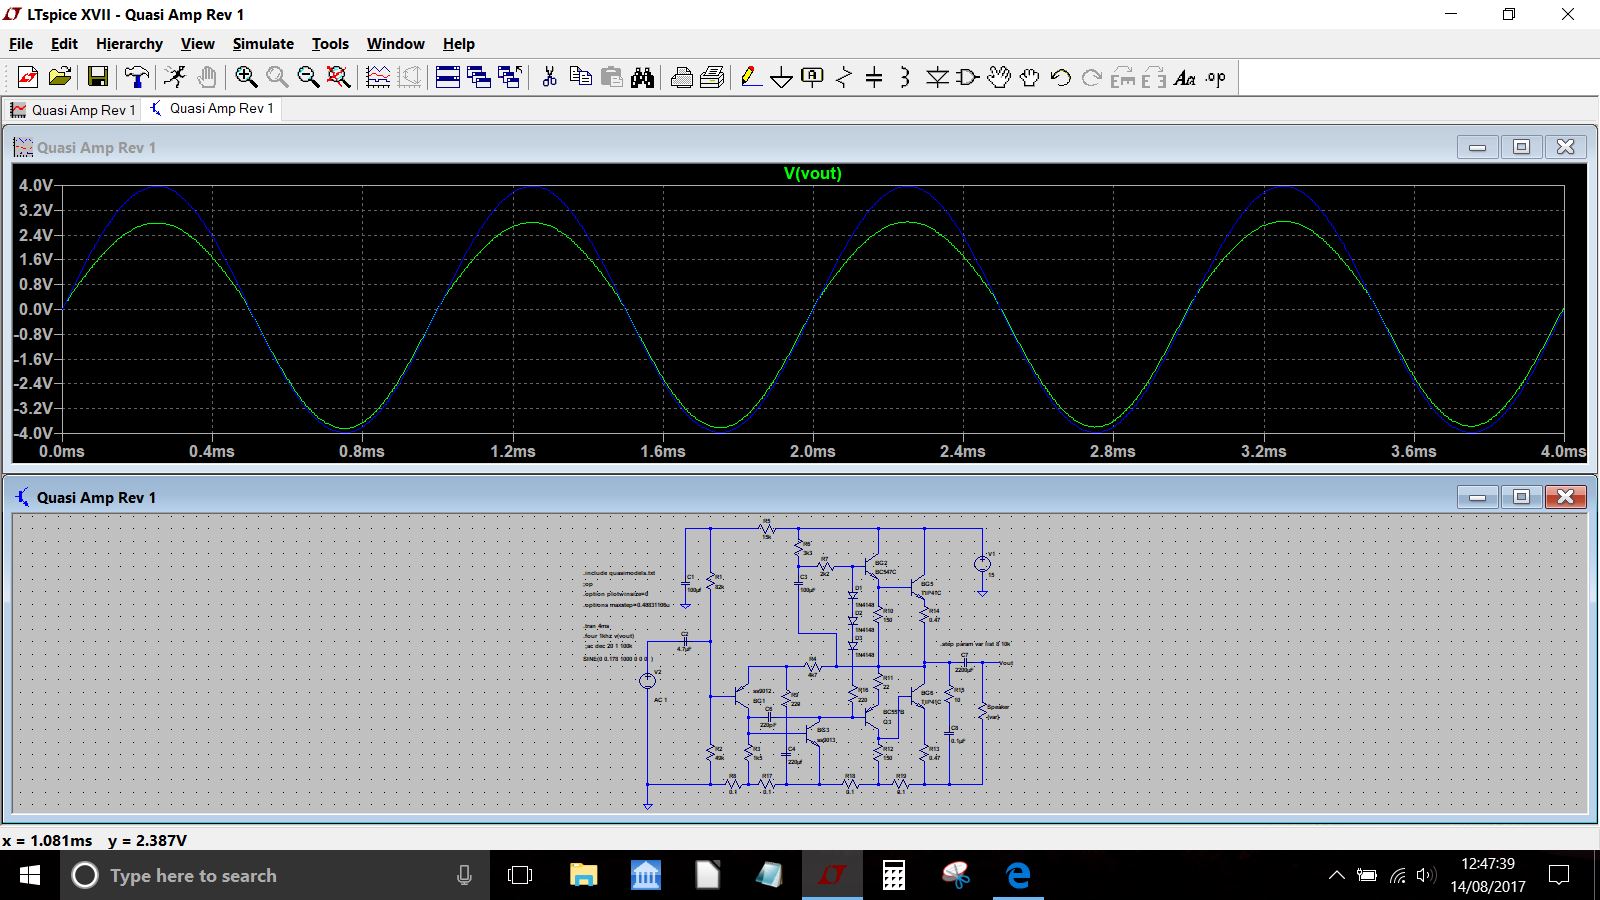Open the Tools menu

pyautogui.click(x=330, y=43)
